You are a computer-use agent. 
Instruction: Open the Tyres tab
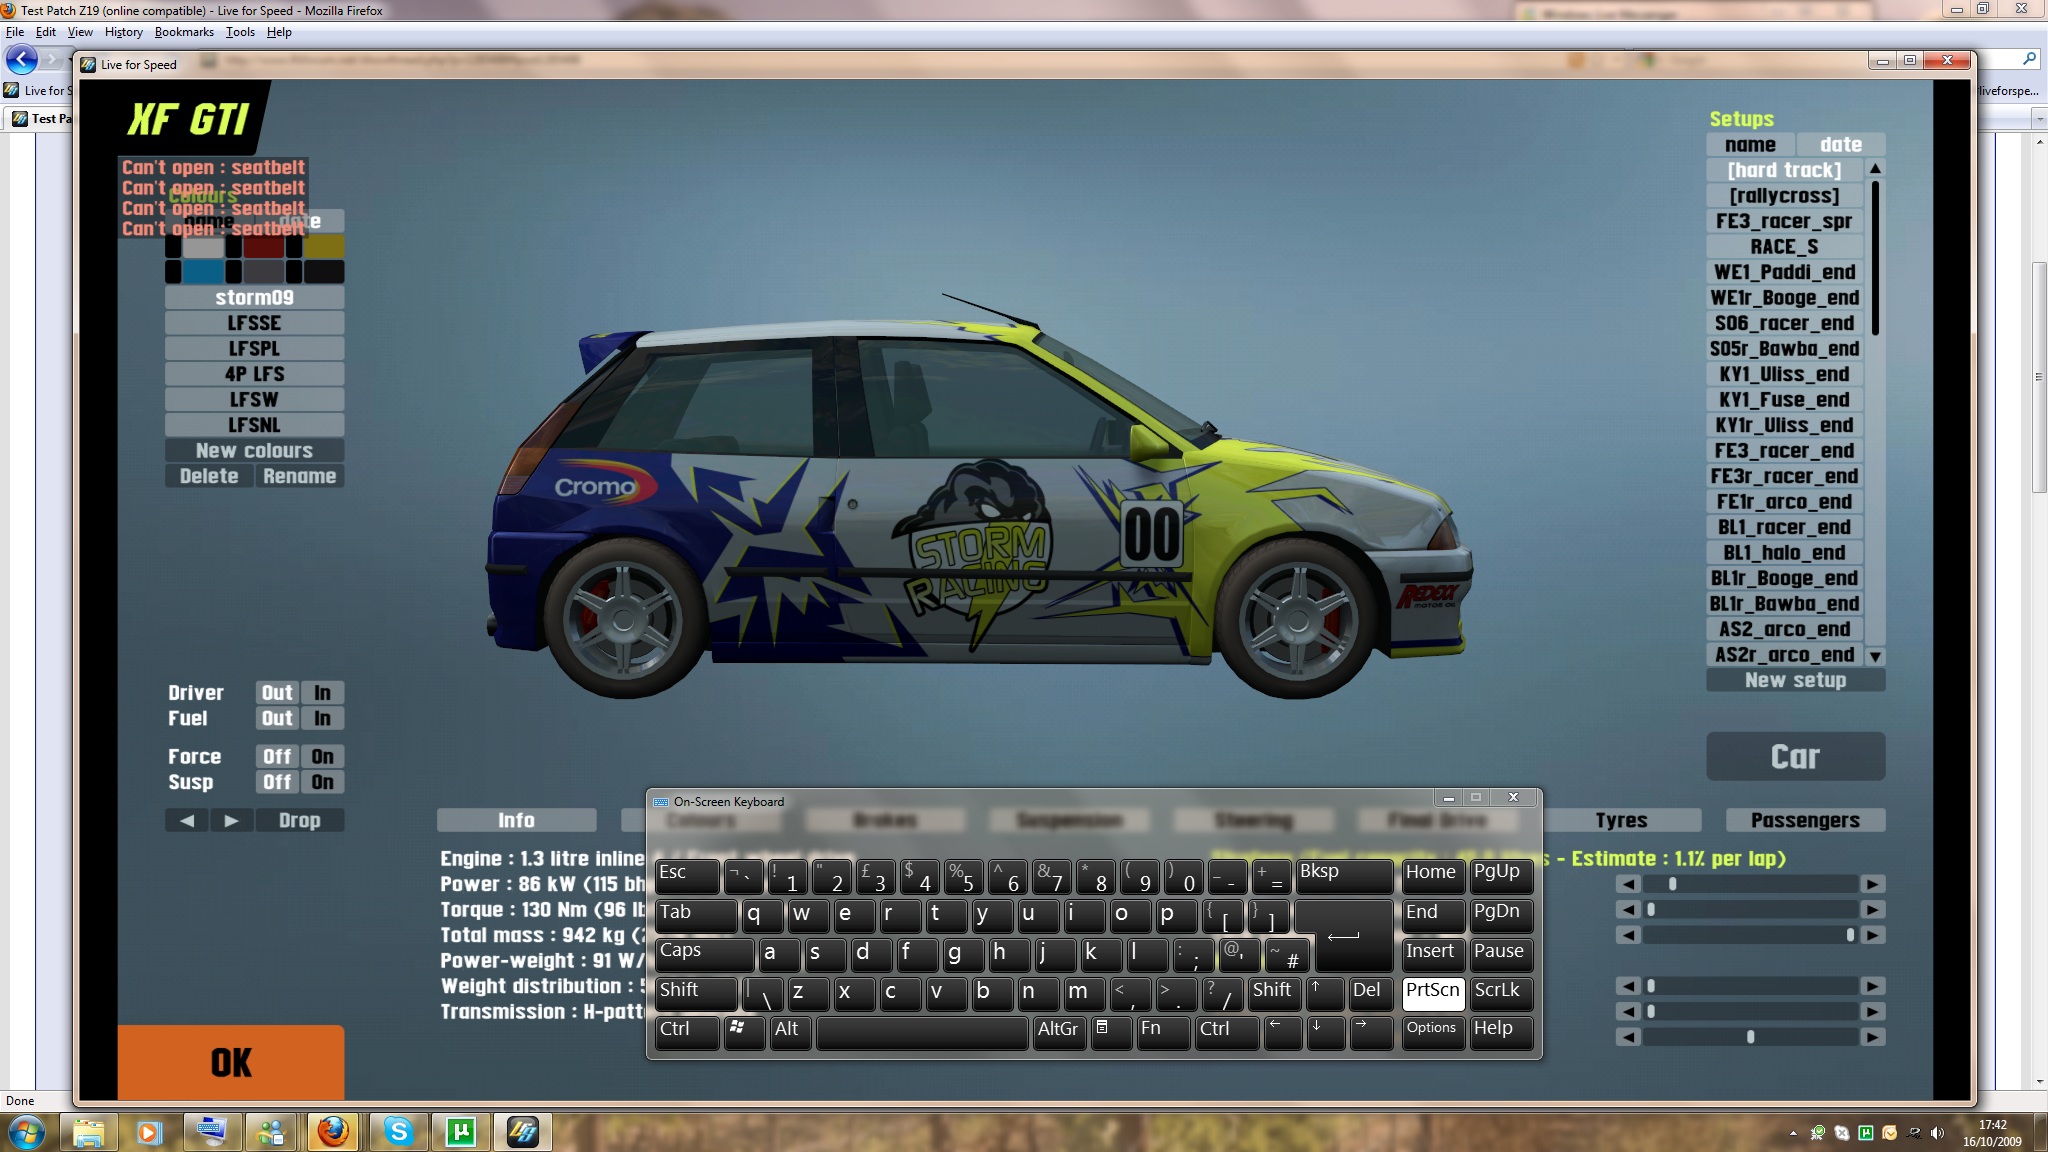click(x=1621, y=820)
